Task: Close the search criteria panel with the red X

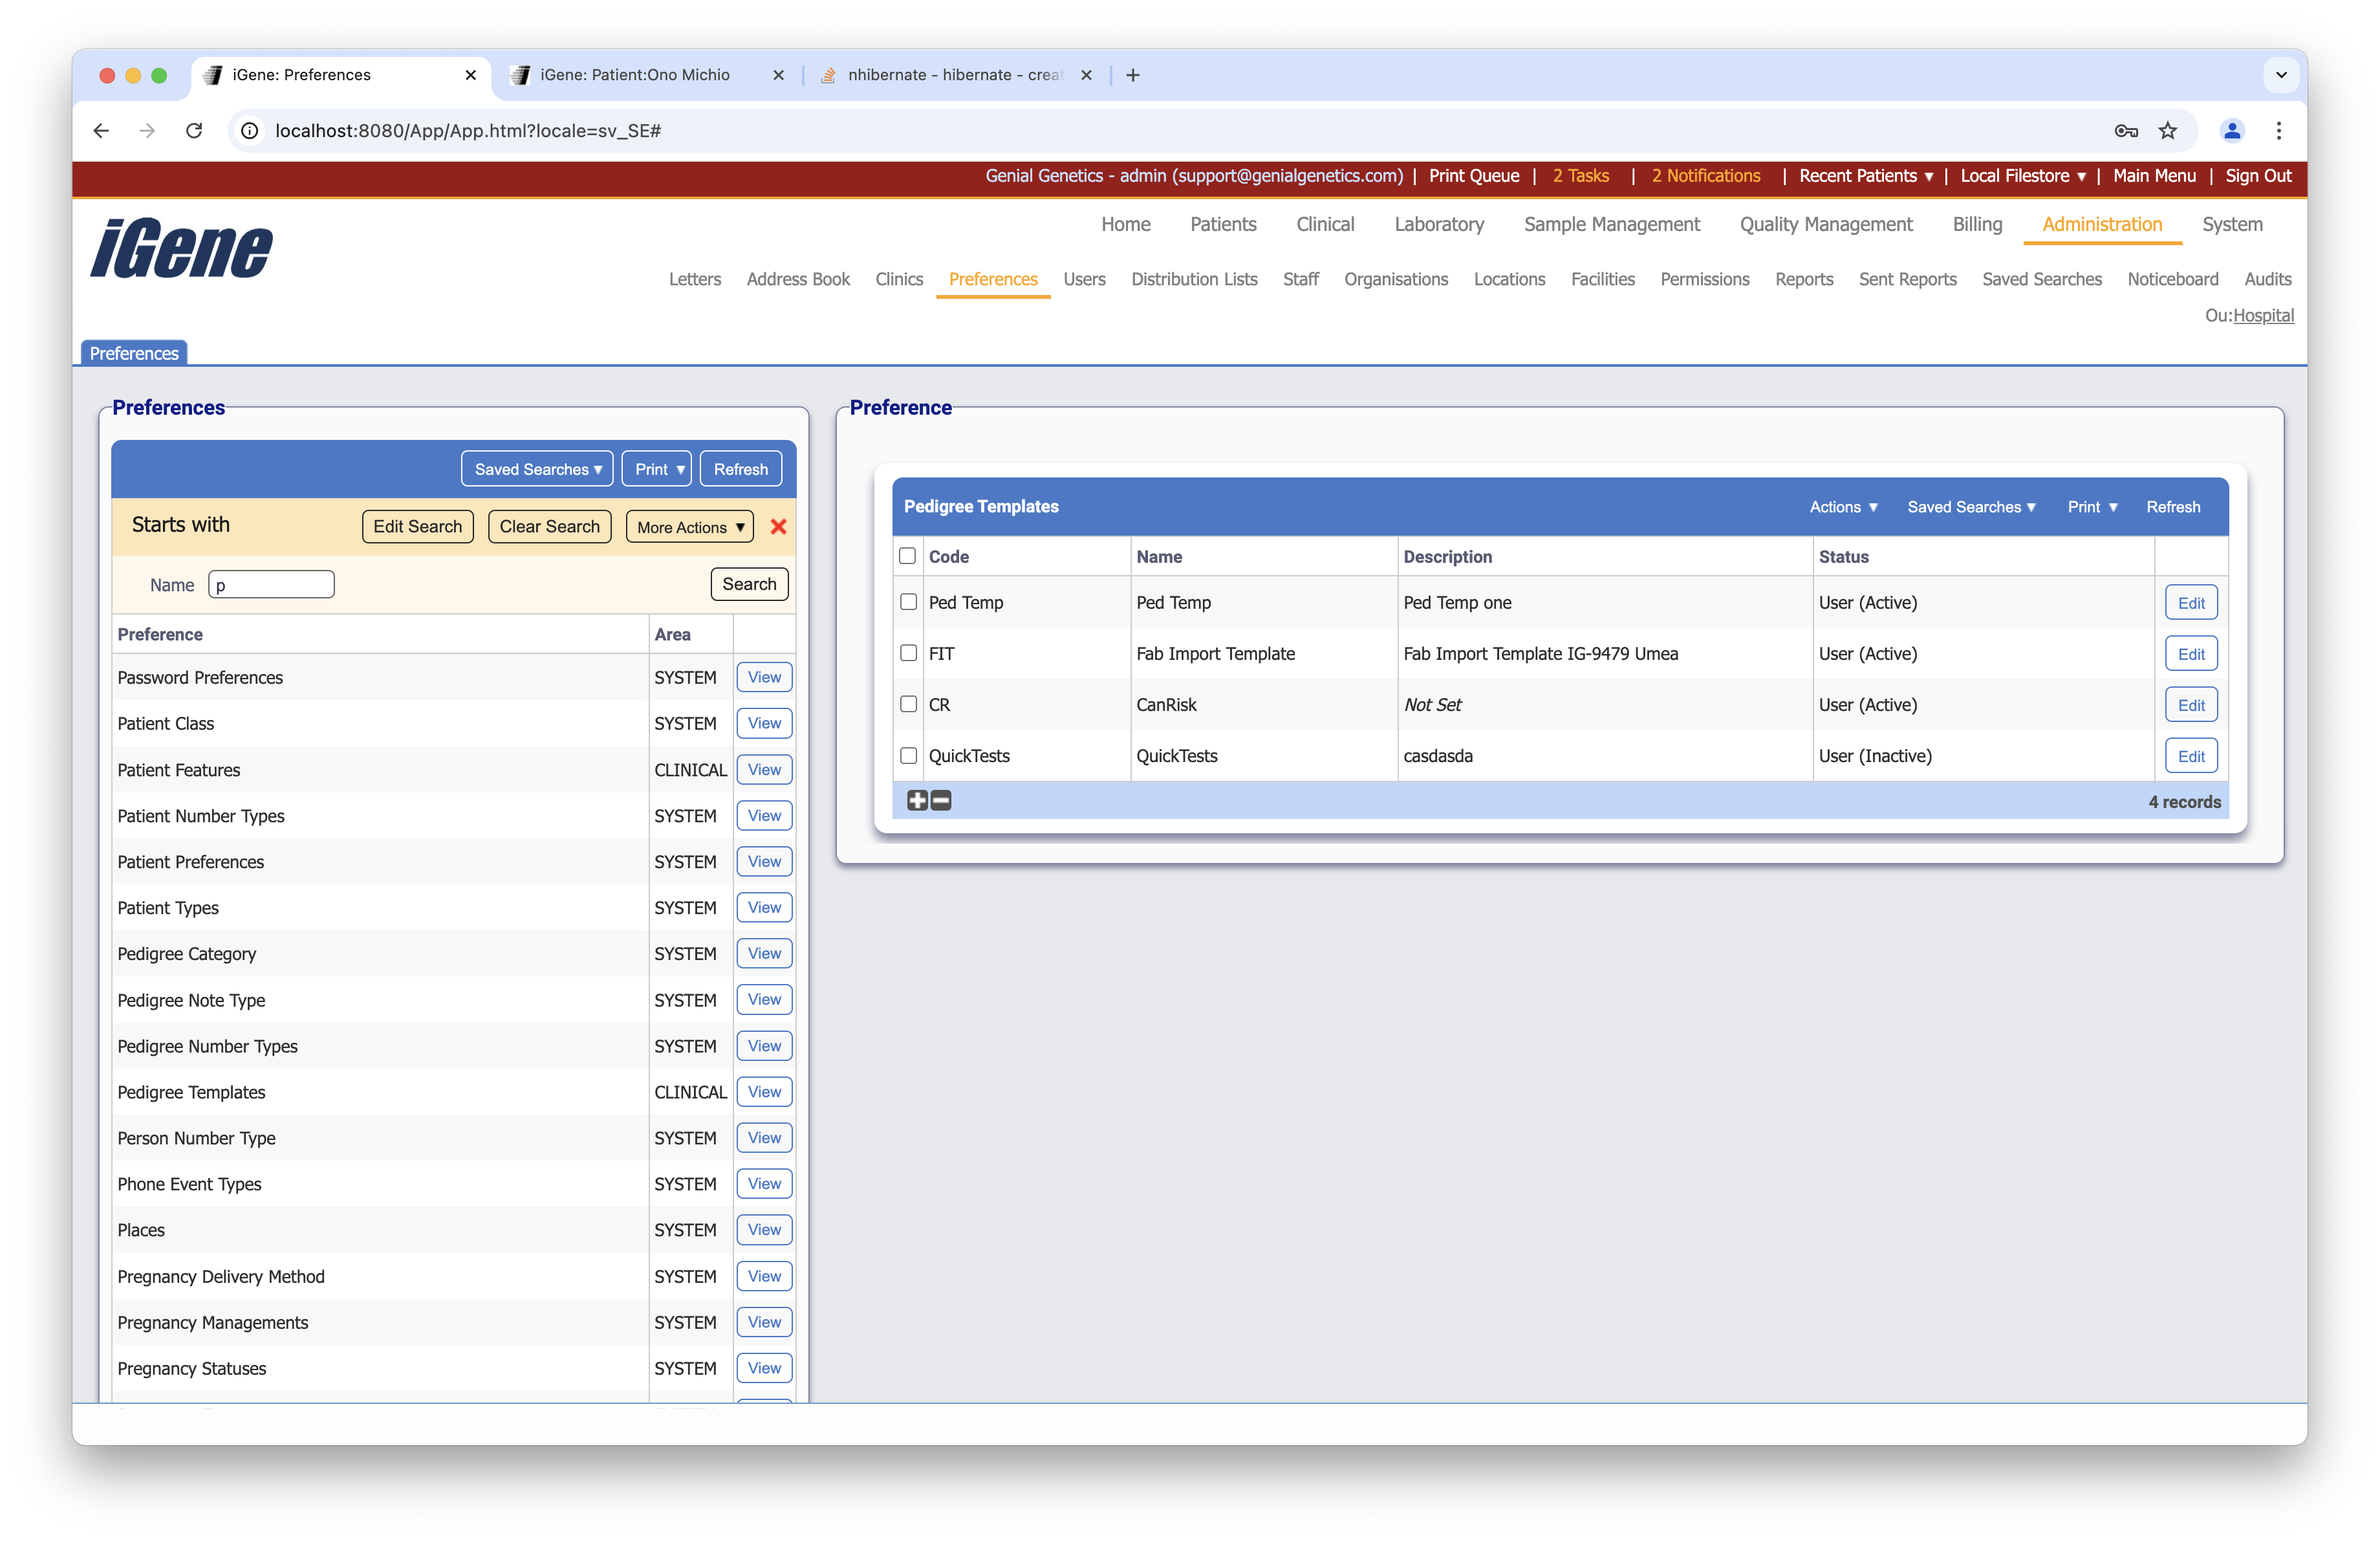Action: coord(779,526)
